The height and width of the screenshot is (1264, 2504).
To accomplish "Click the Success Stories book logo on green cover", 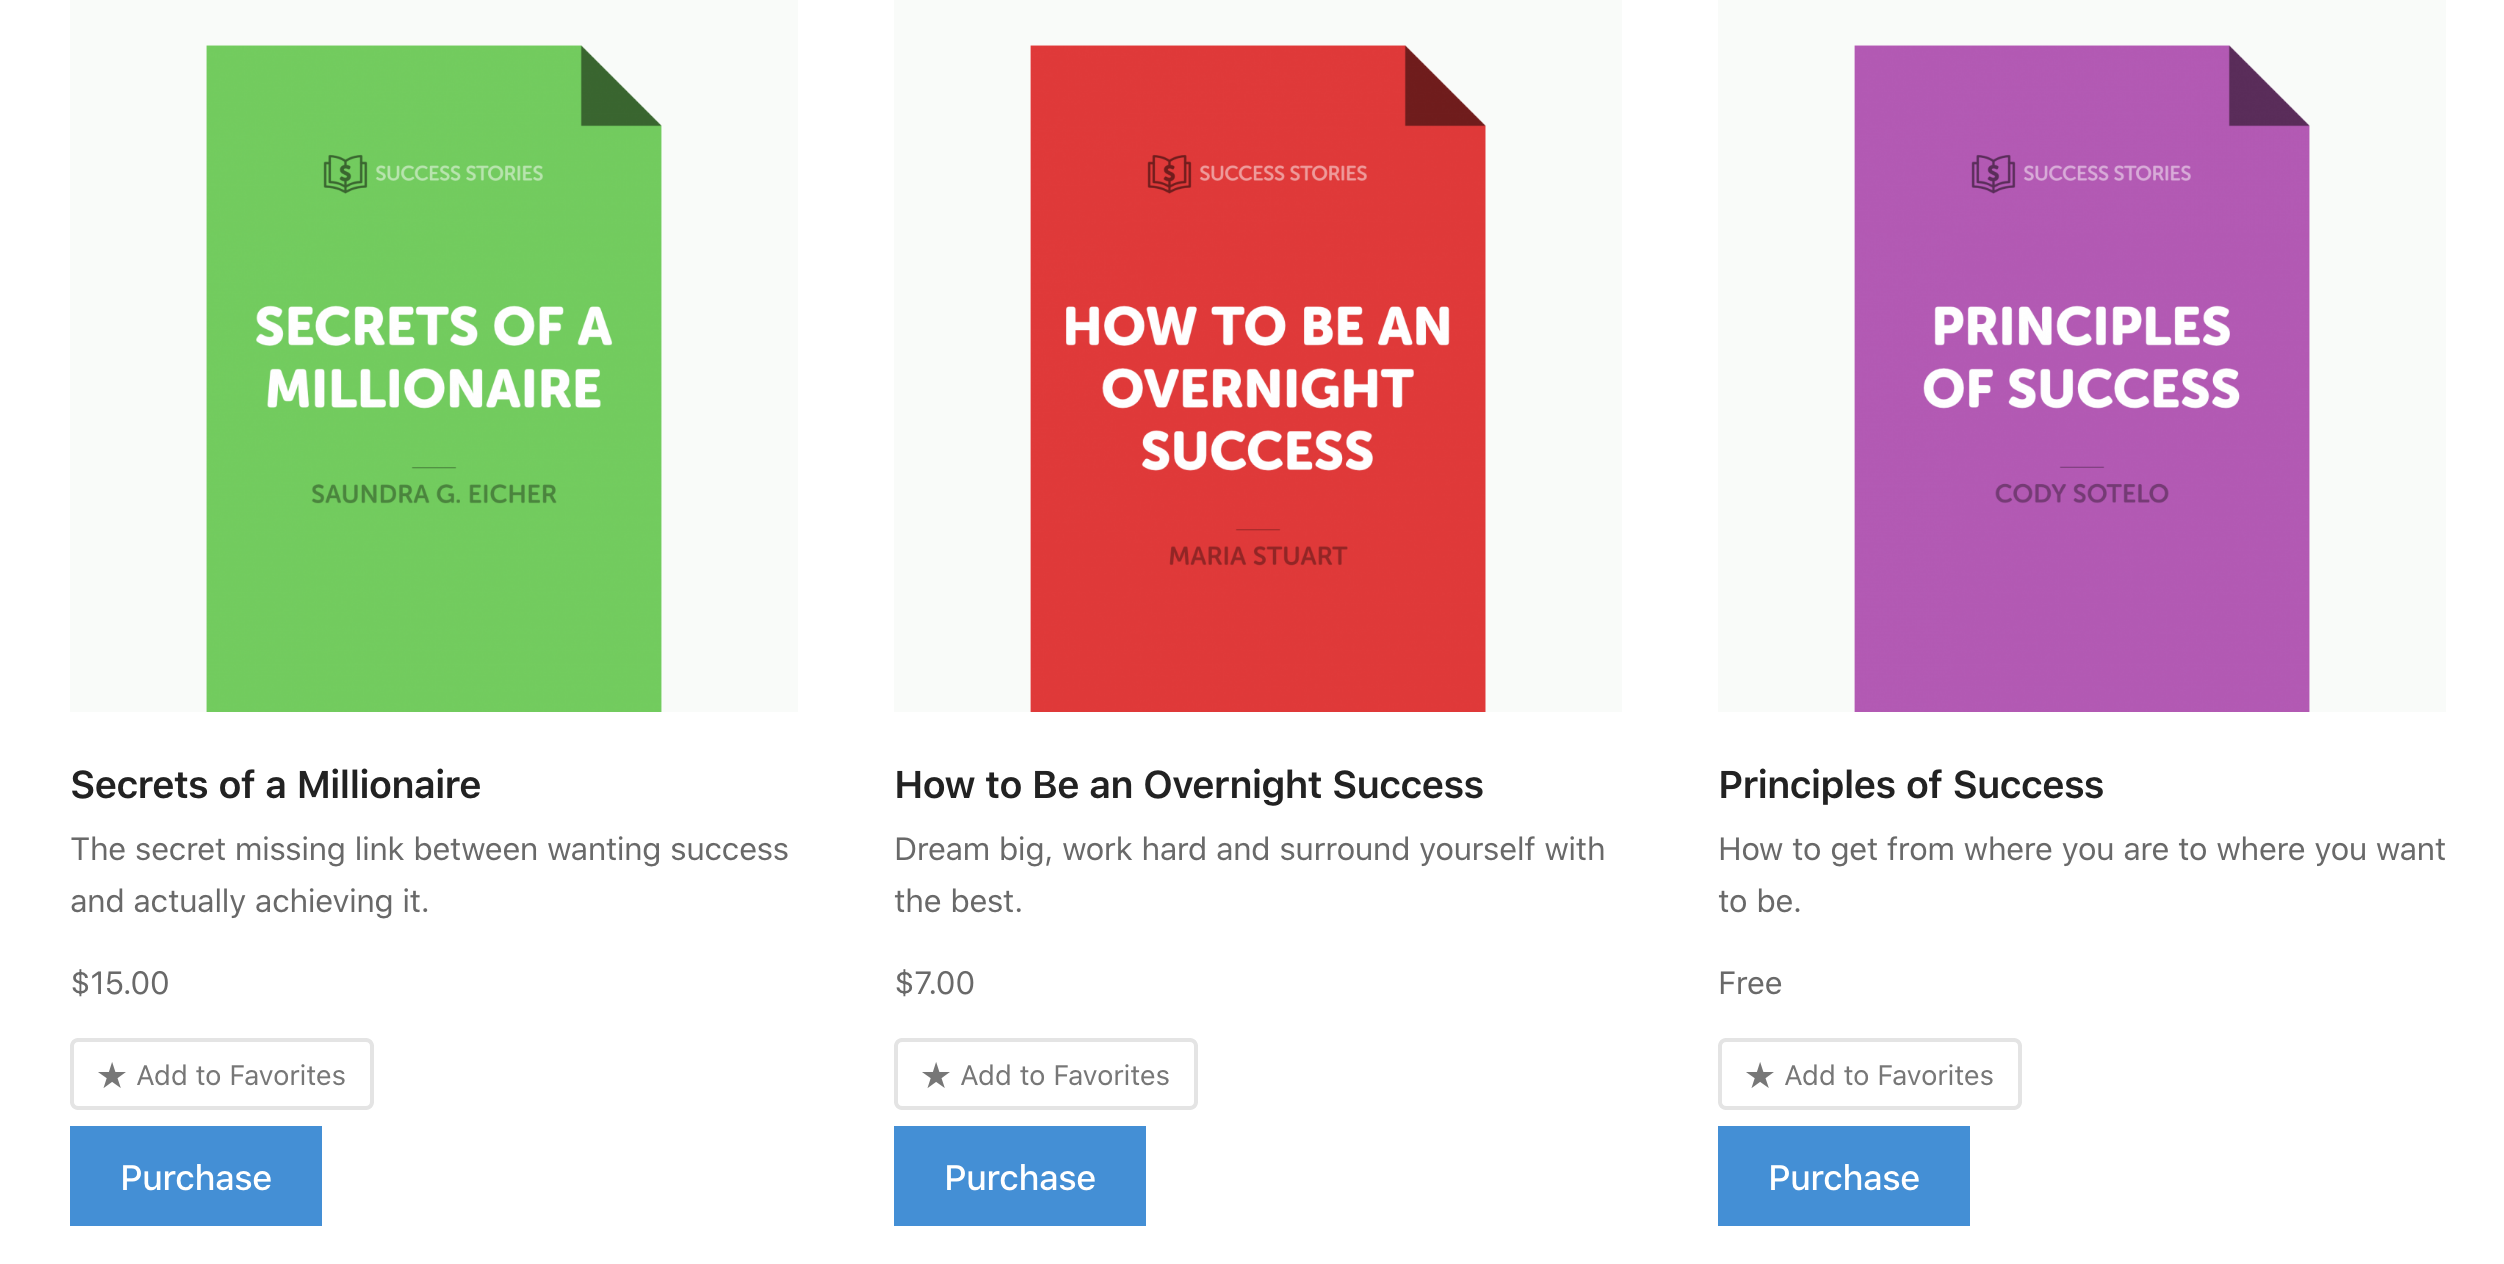I will [345, 174].
